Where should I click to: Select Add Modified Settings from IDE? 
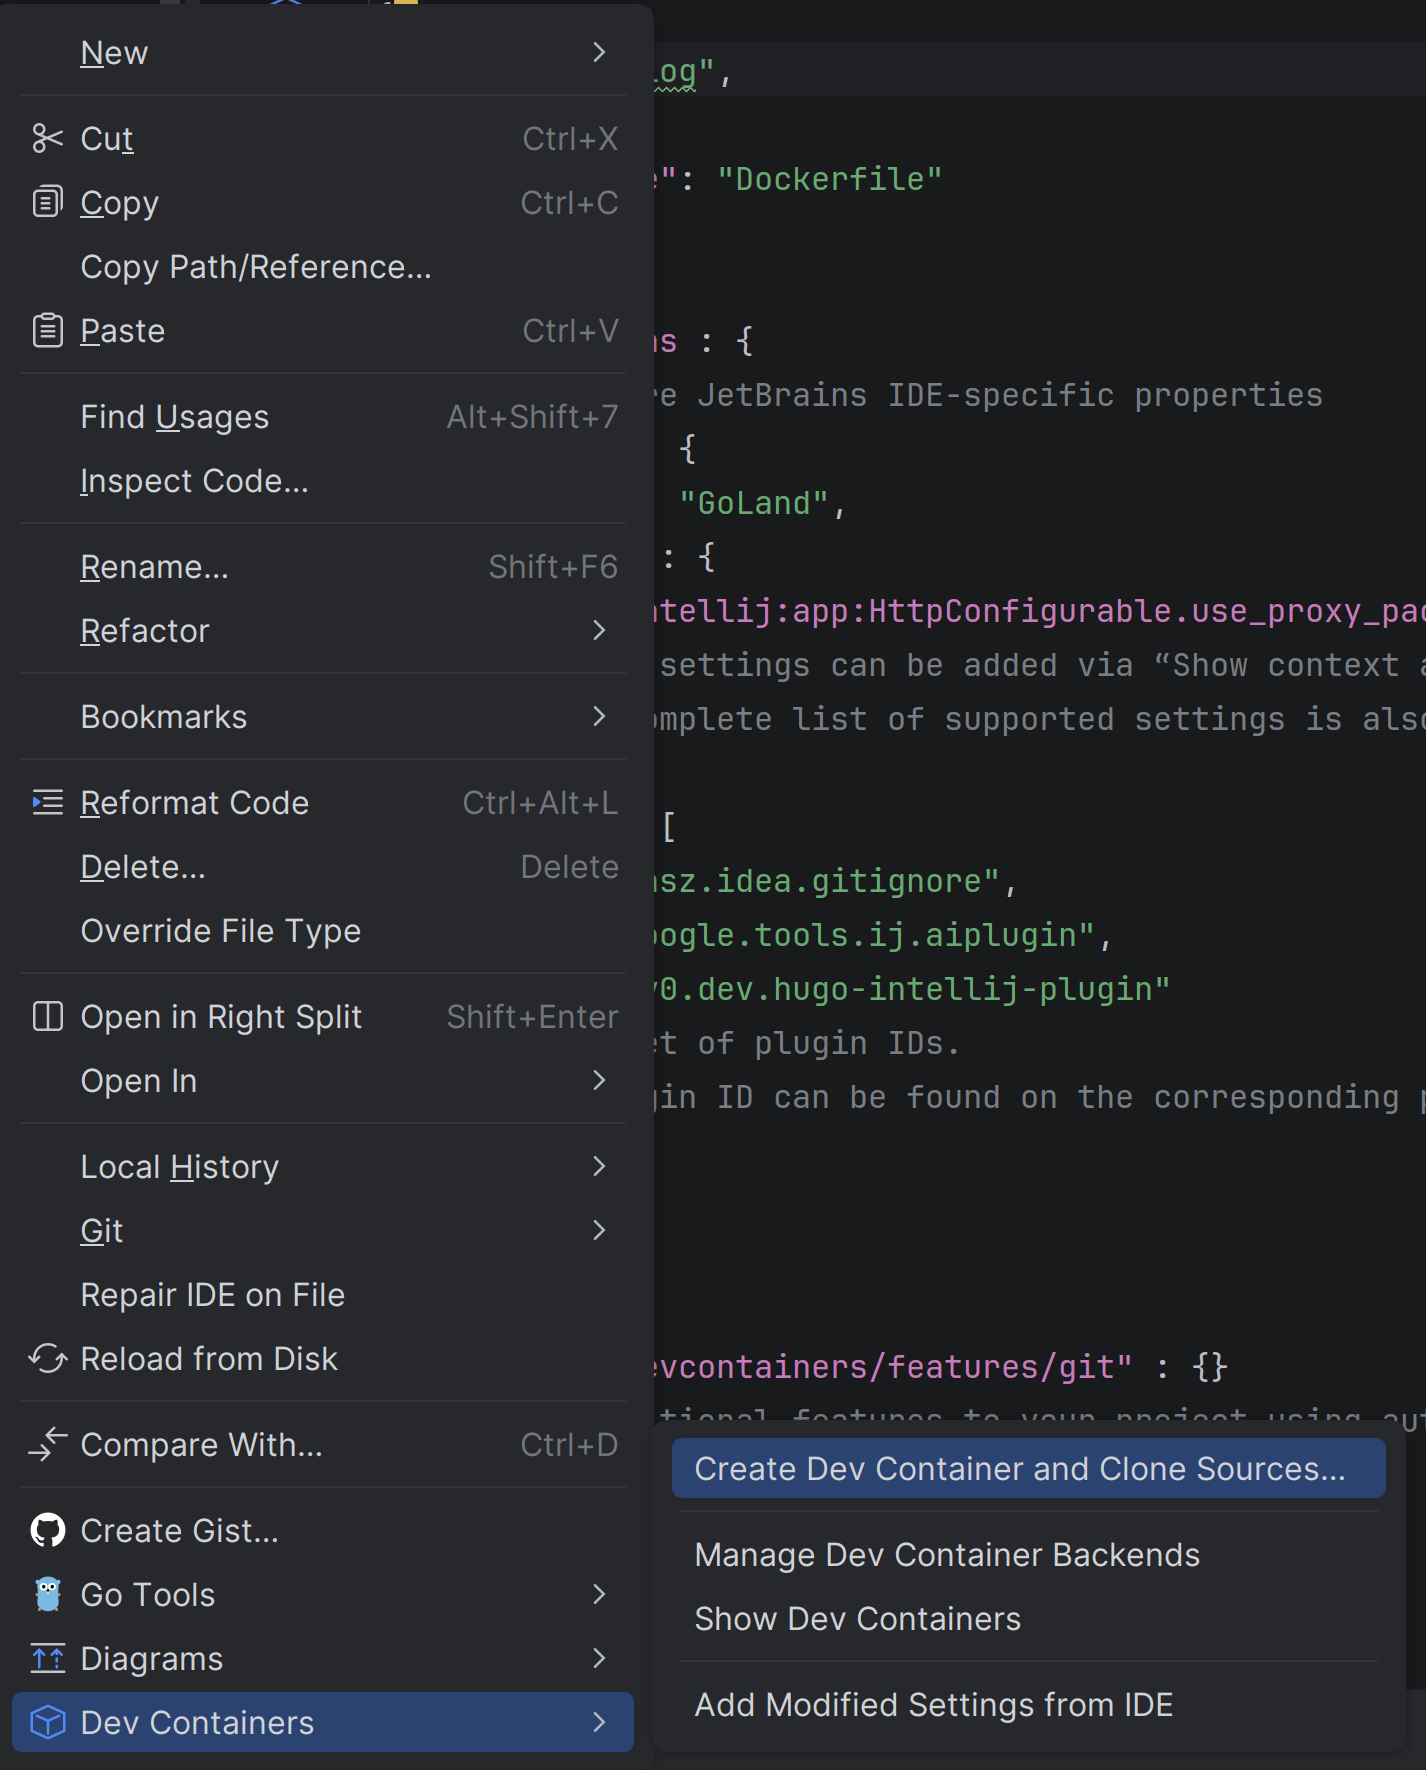(x=1028, y=1704)
